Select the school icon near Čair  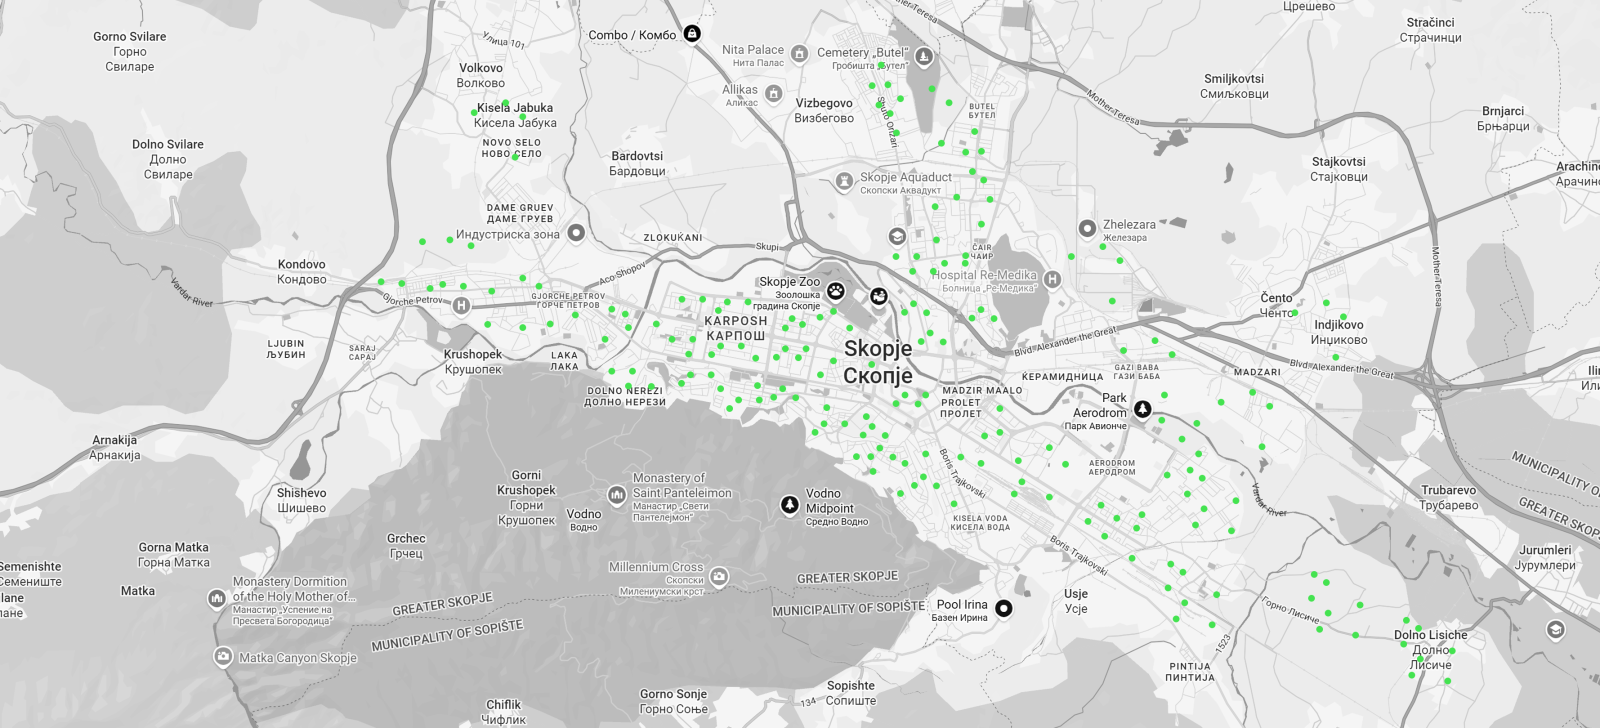pyautogui.click(x=897, y=237)
